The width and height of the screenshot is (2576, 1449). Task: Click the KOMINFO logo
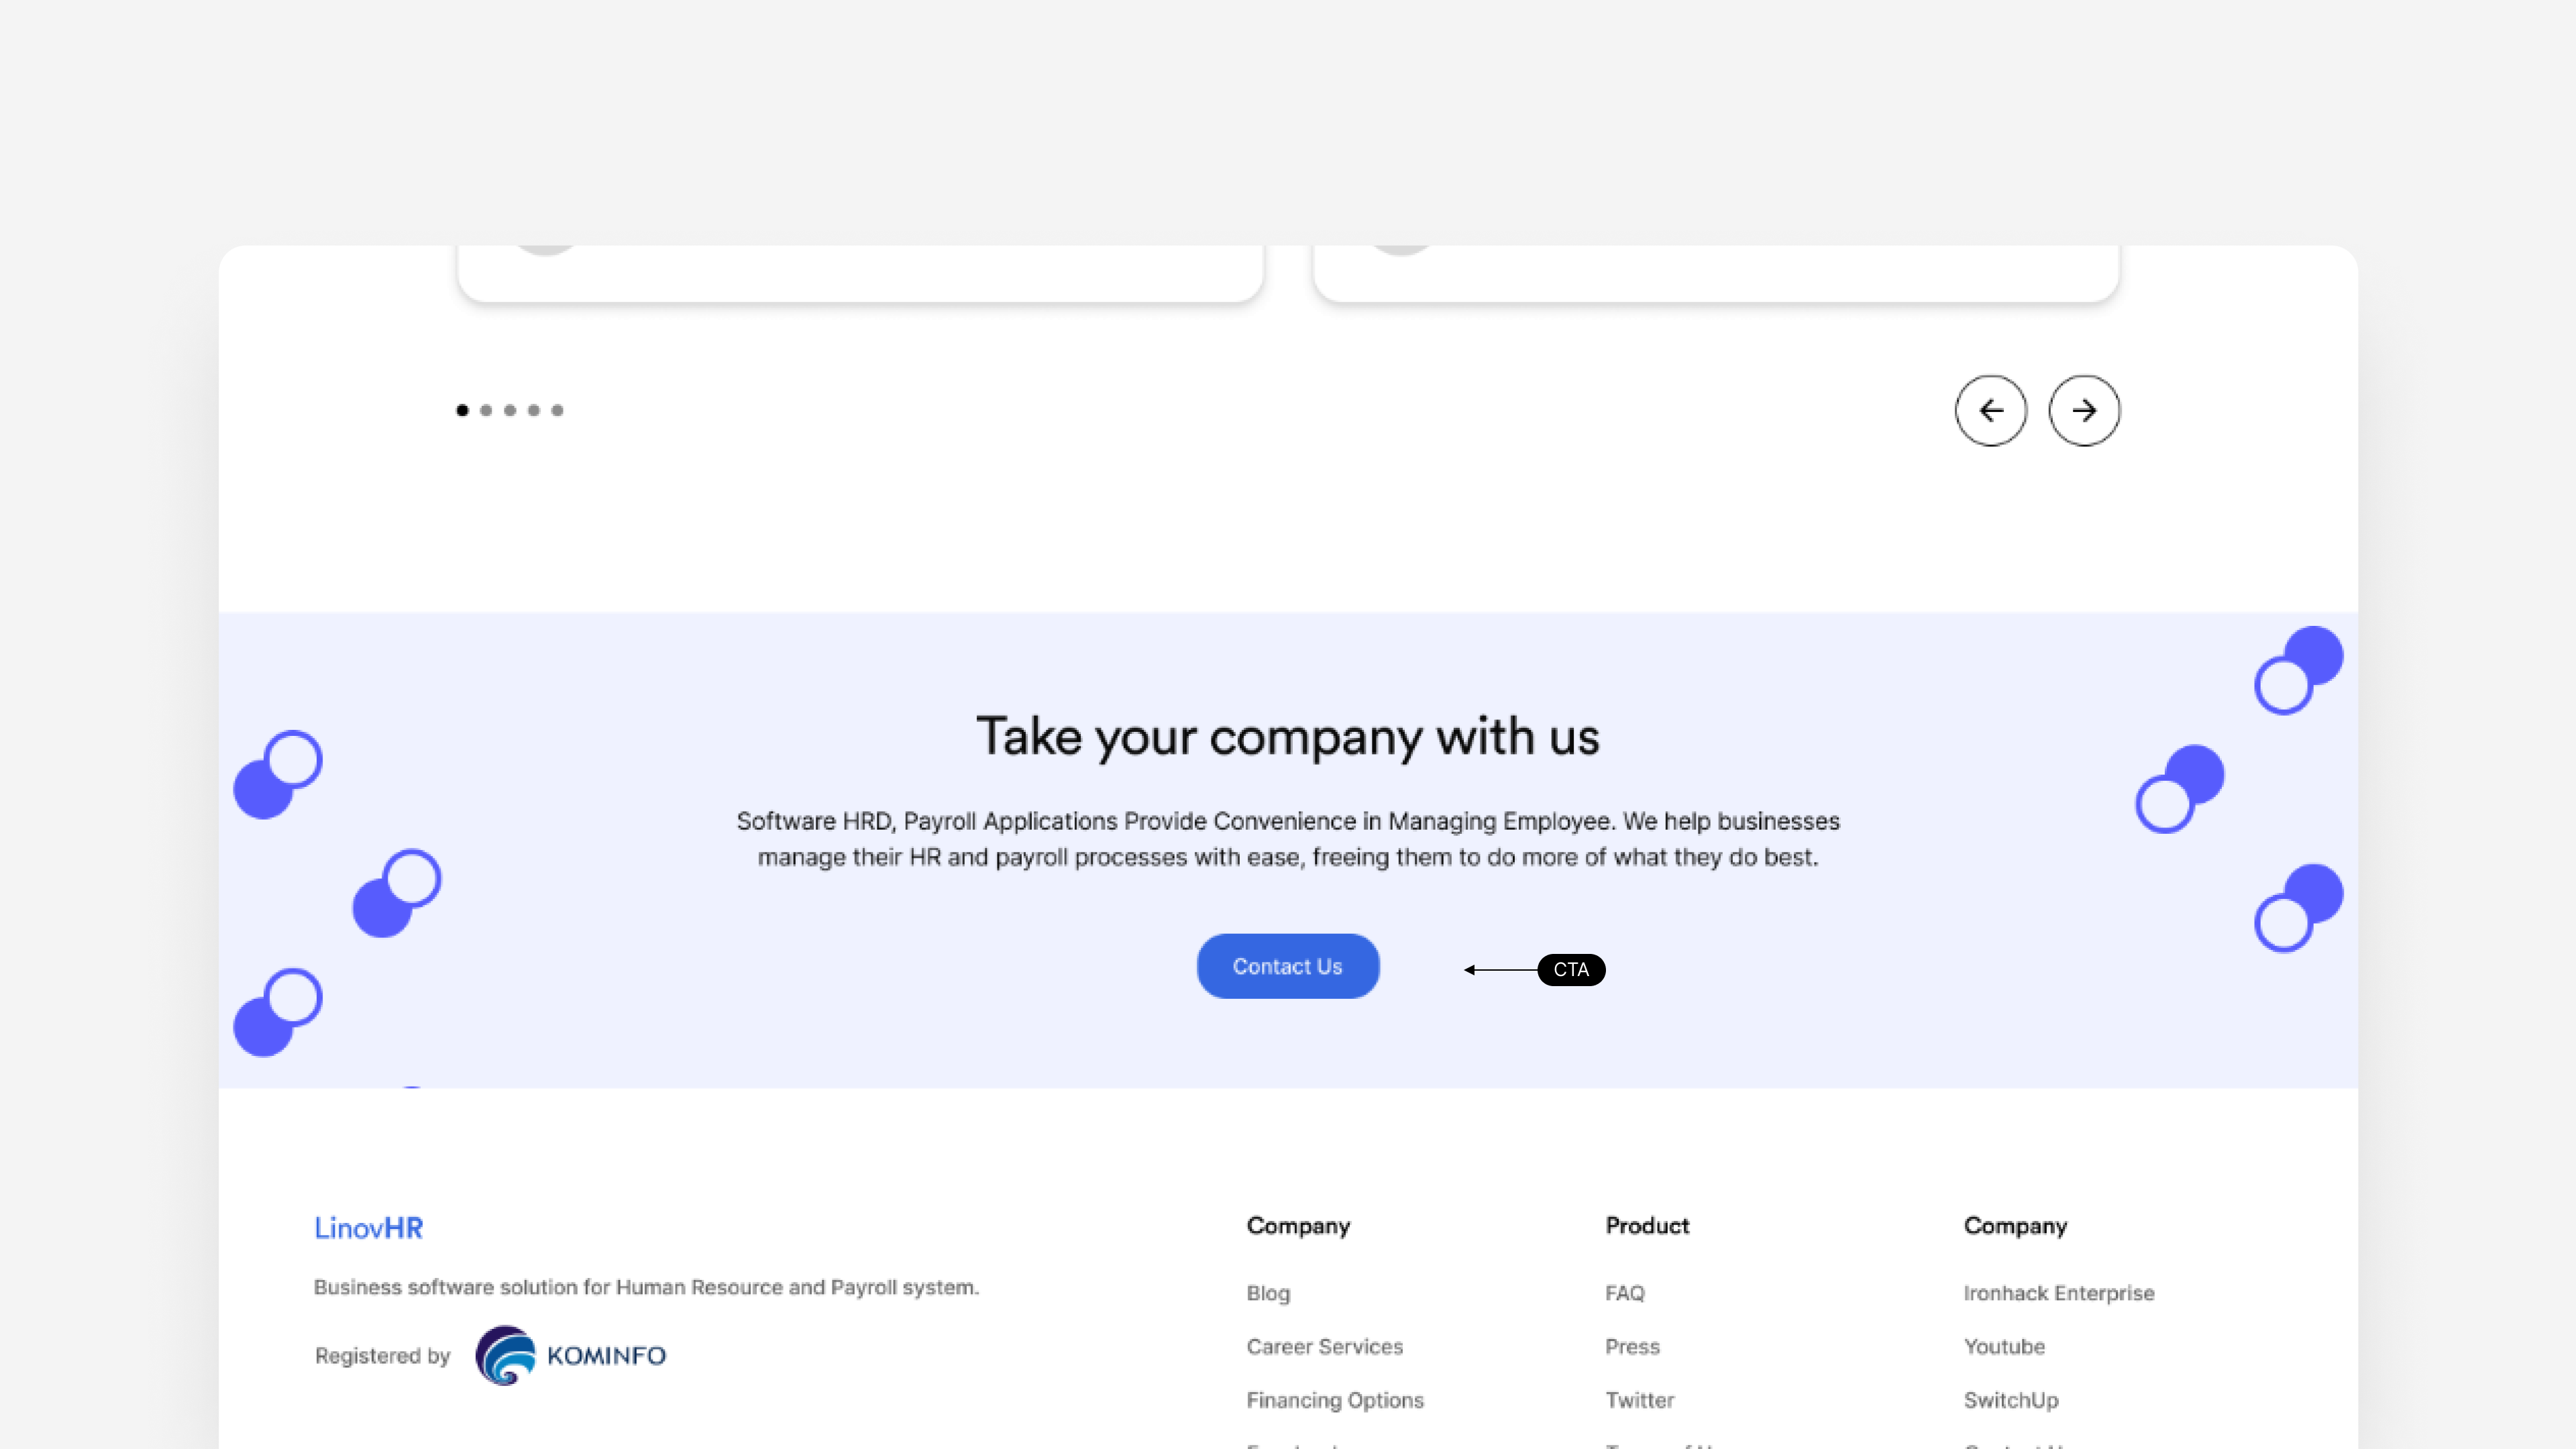point(570,1355)
